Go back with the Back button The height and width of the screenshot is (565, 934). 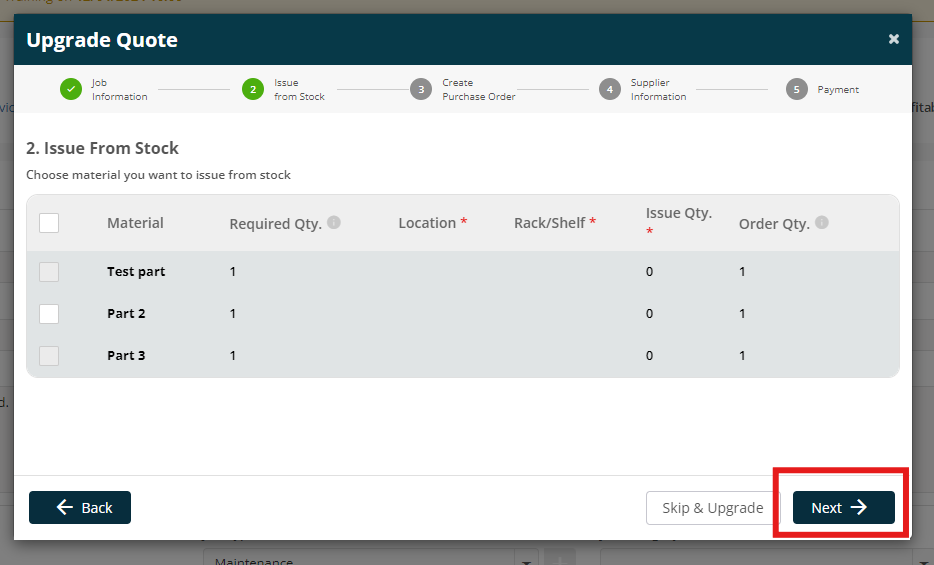(x=80, y=507)
